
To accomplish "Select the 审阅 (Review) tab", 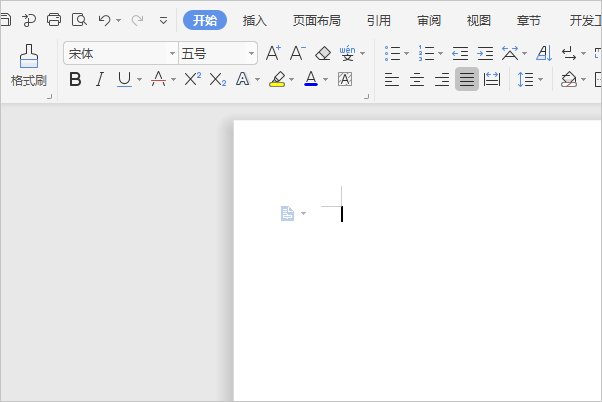I will click(429, 19).
